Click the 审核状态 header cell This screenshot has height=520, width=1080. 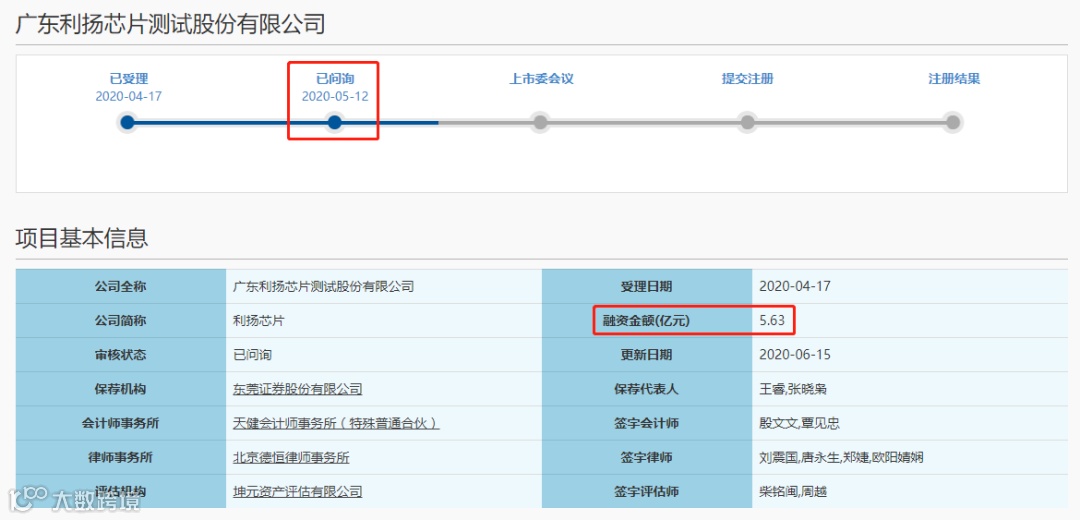coord(121,355)
